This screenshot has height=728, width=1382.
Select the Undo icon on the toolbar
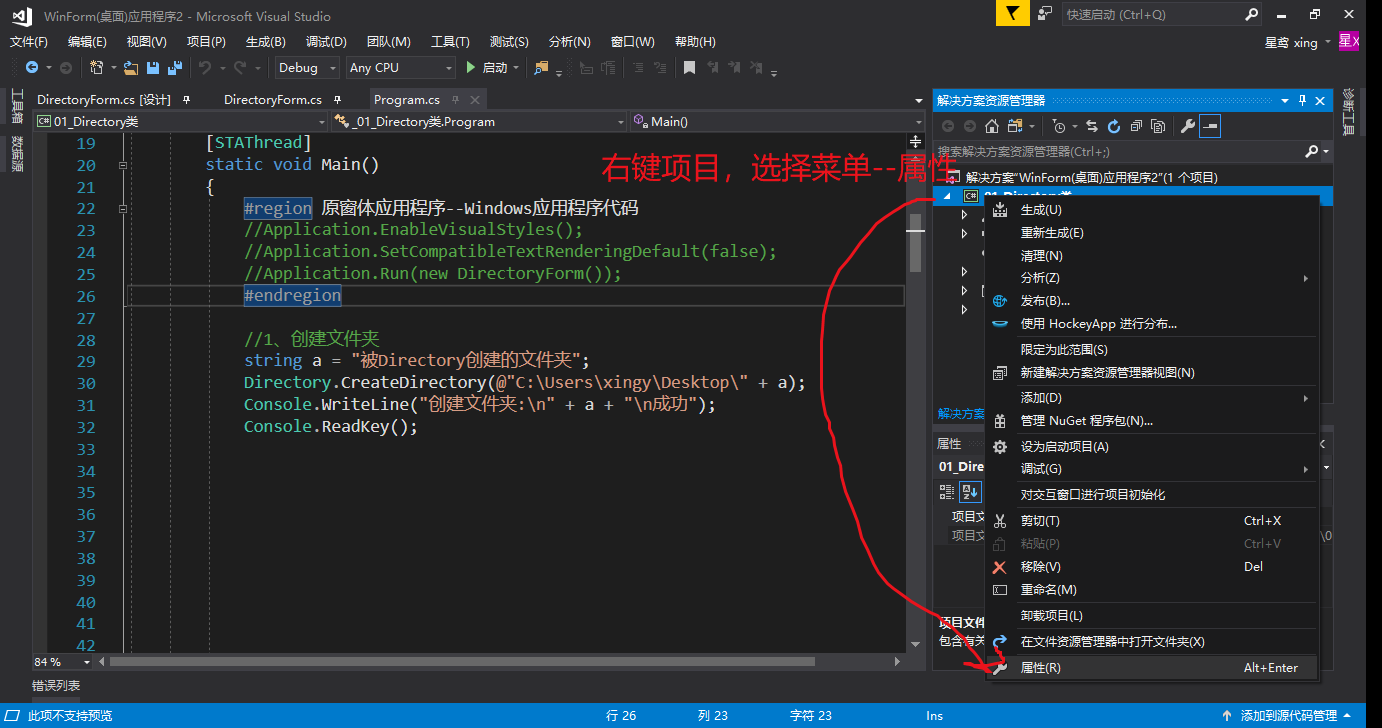click(205, 67)
